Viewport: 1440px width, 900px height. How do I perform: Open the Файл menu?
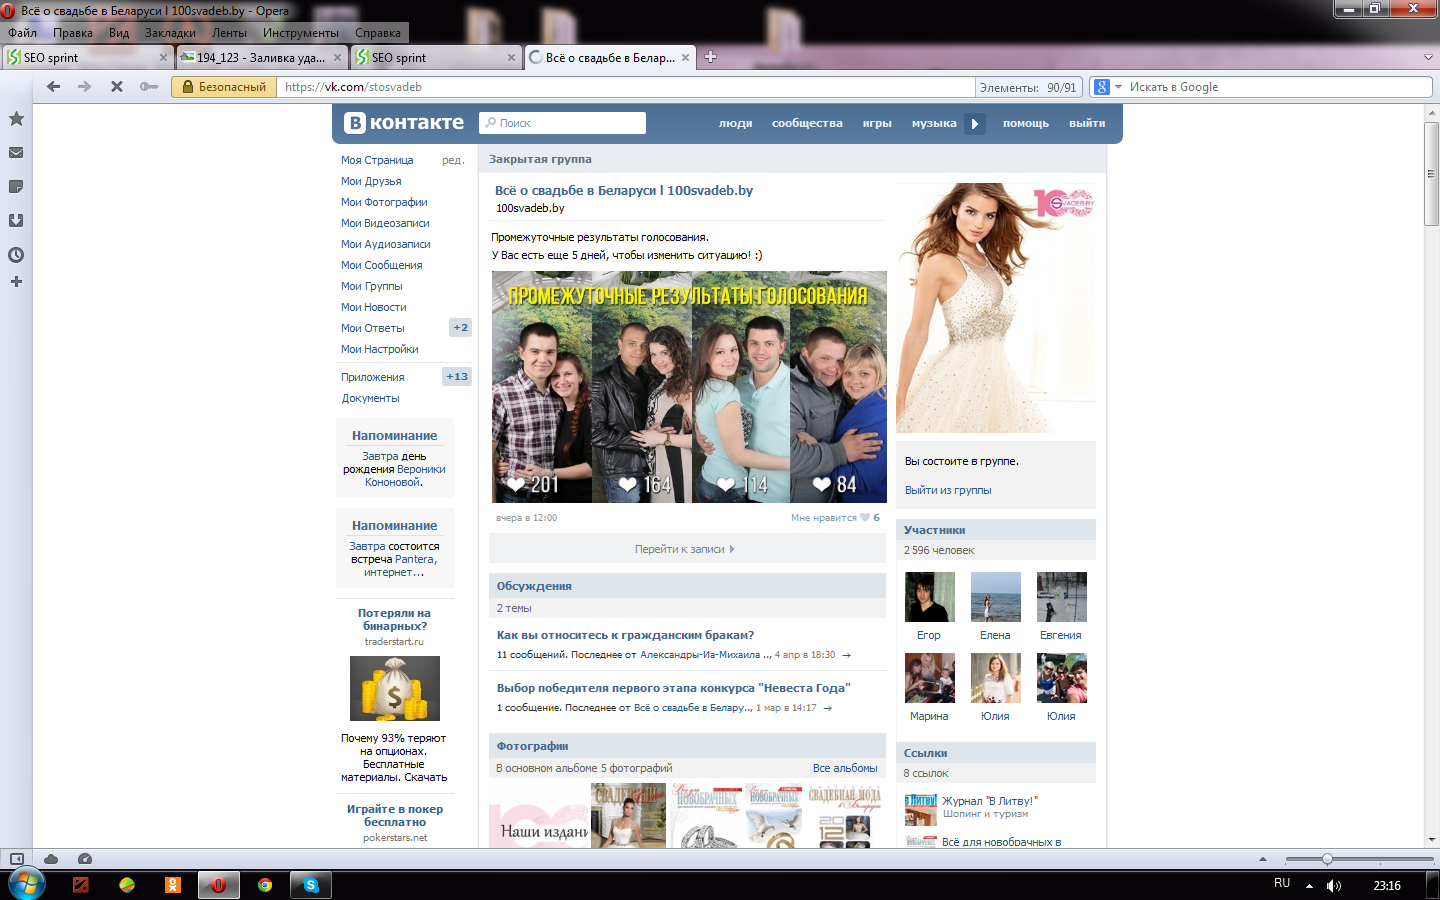(22, 33)
